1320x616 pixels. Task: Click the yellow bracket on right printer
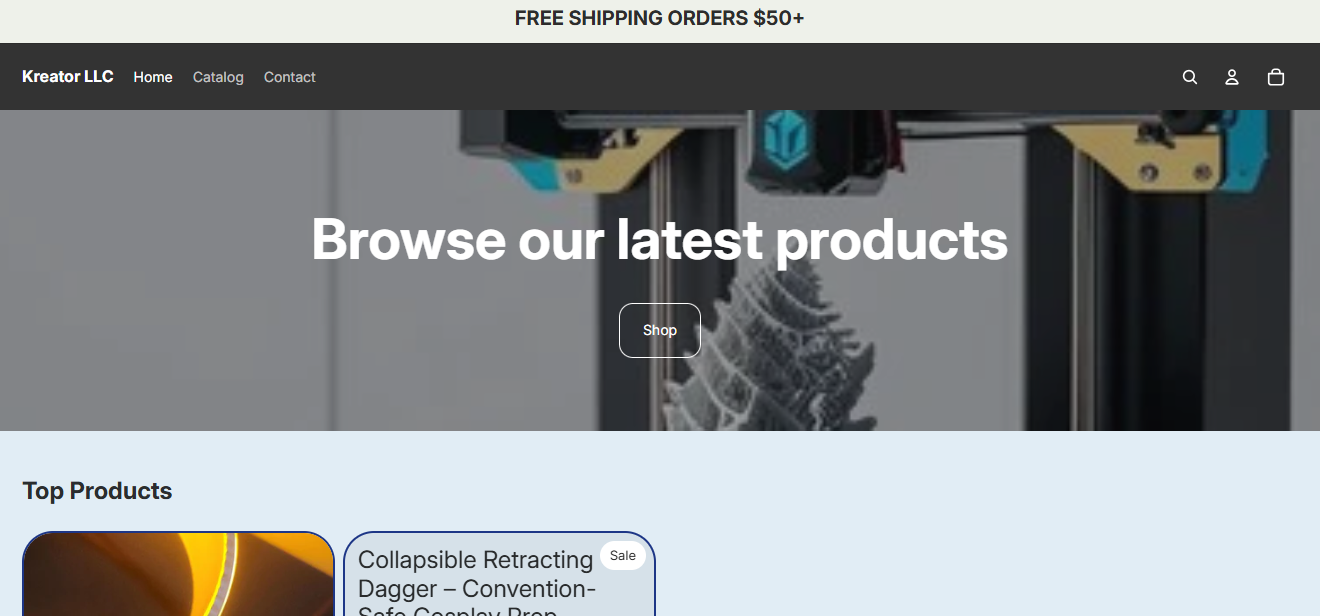(1135, 158)
